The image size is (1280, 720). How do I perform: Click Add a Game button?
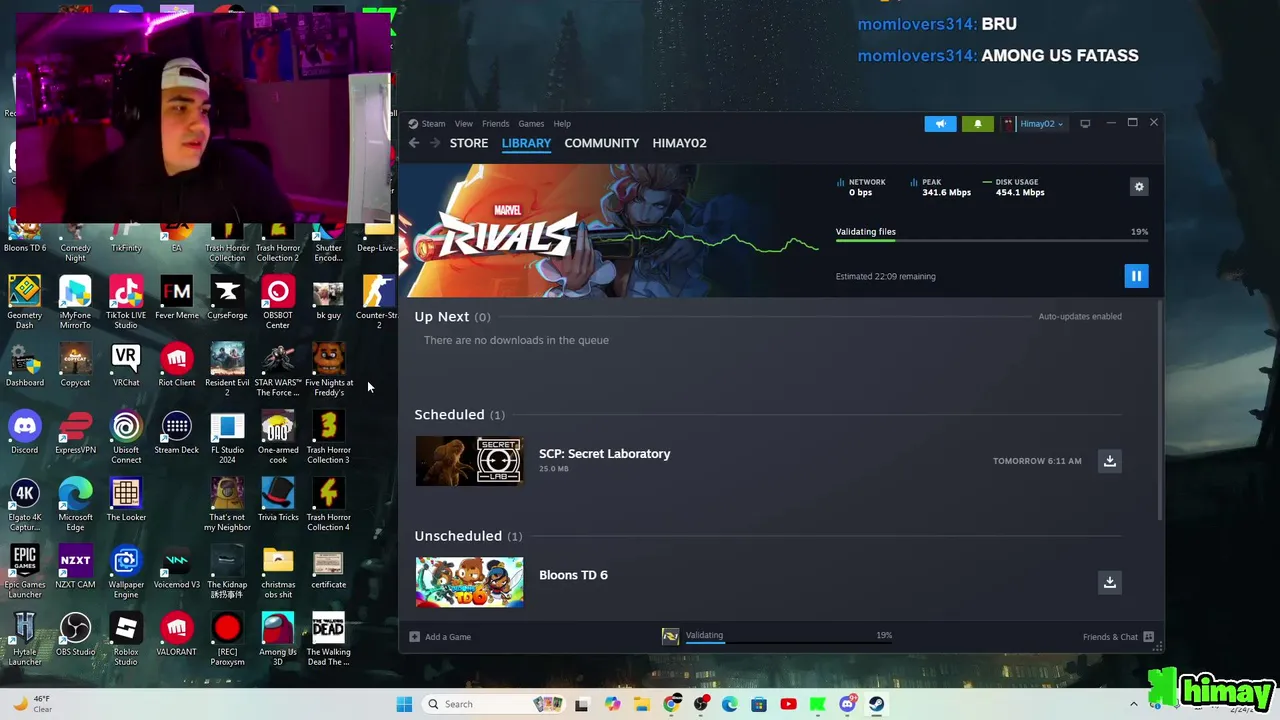(x=440, y=637)
